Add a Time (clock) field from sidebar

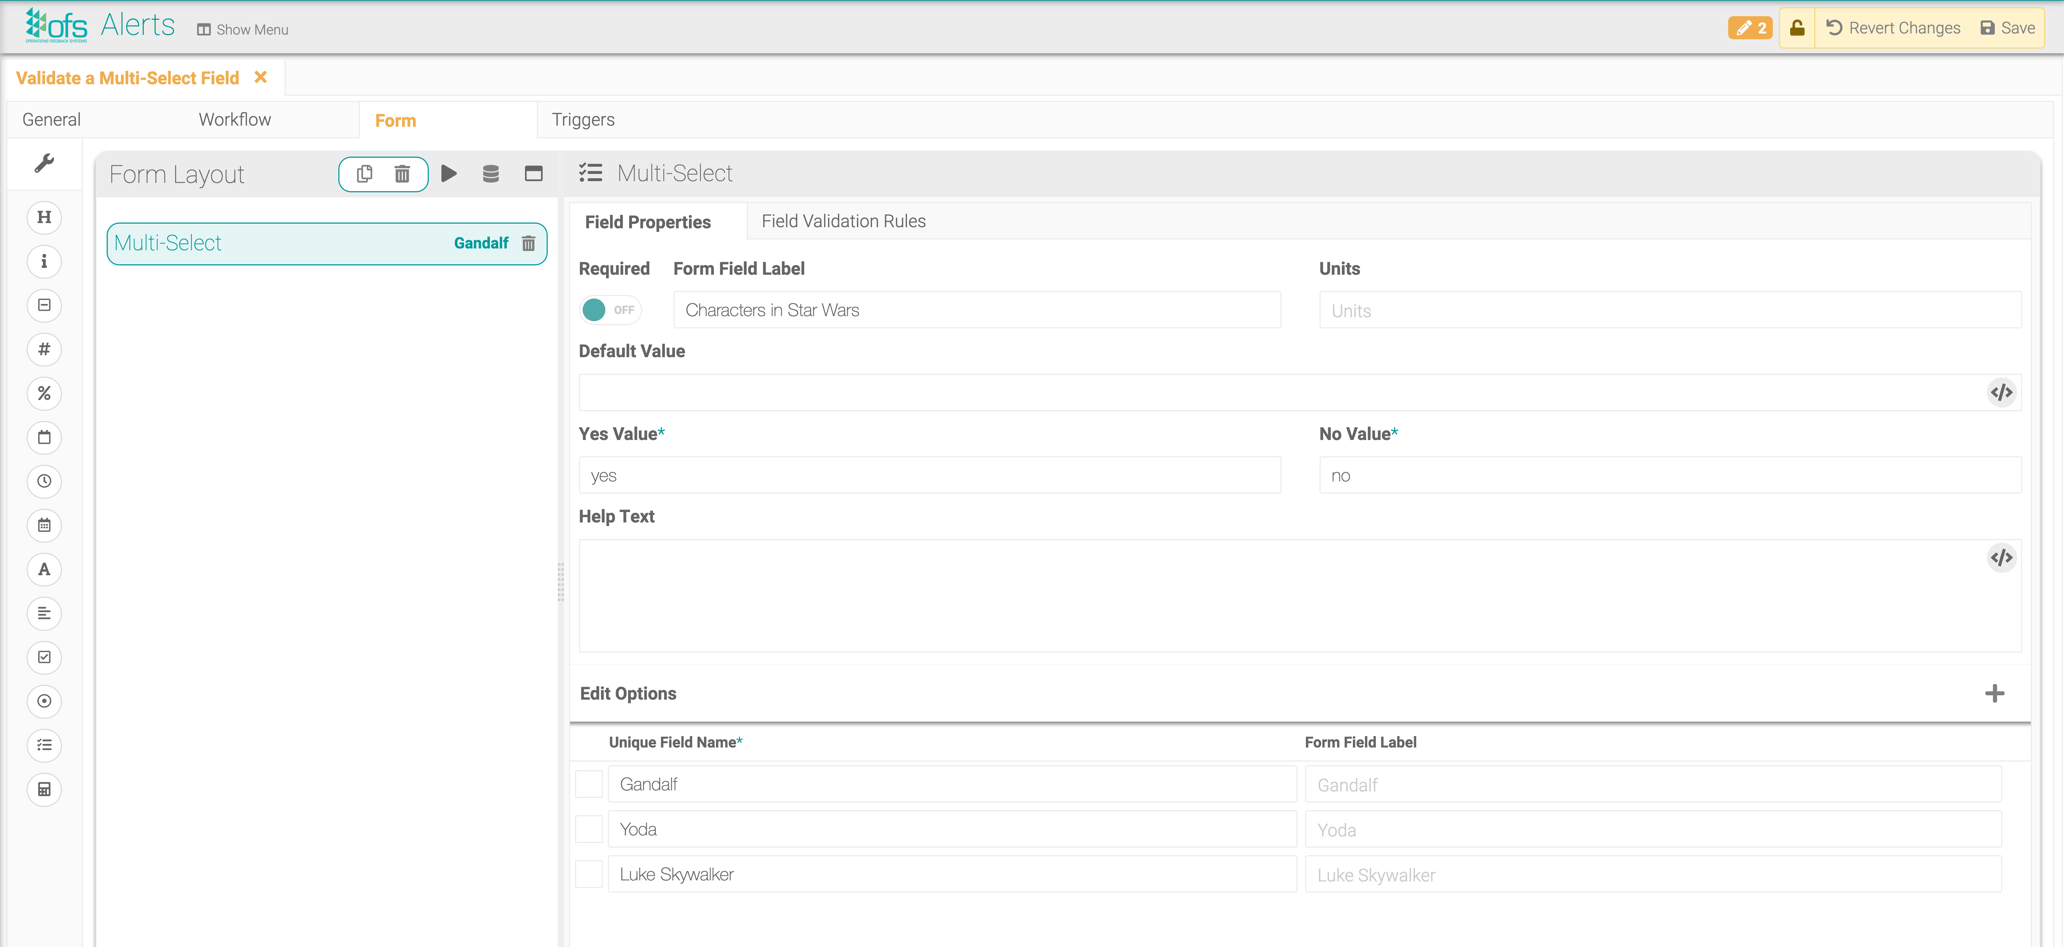click(44, 481)
